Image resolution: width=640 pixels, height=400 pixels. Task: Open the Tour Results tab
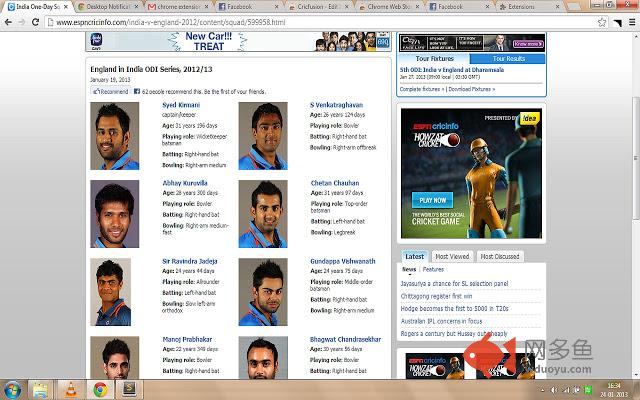(508, 59)
